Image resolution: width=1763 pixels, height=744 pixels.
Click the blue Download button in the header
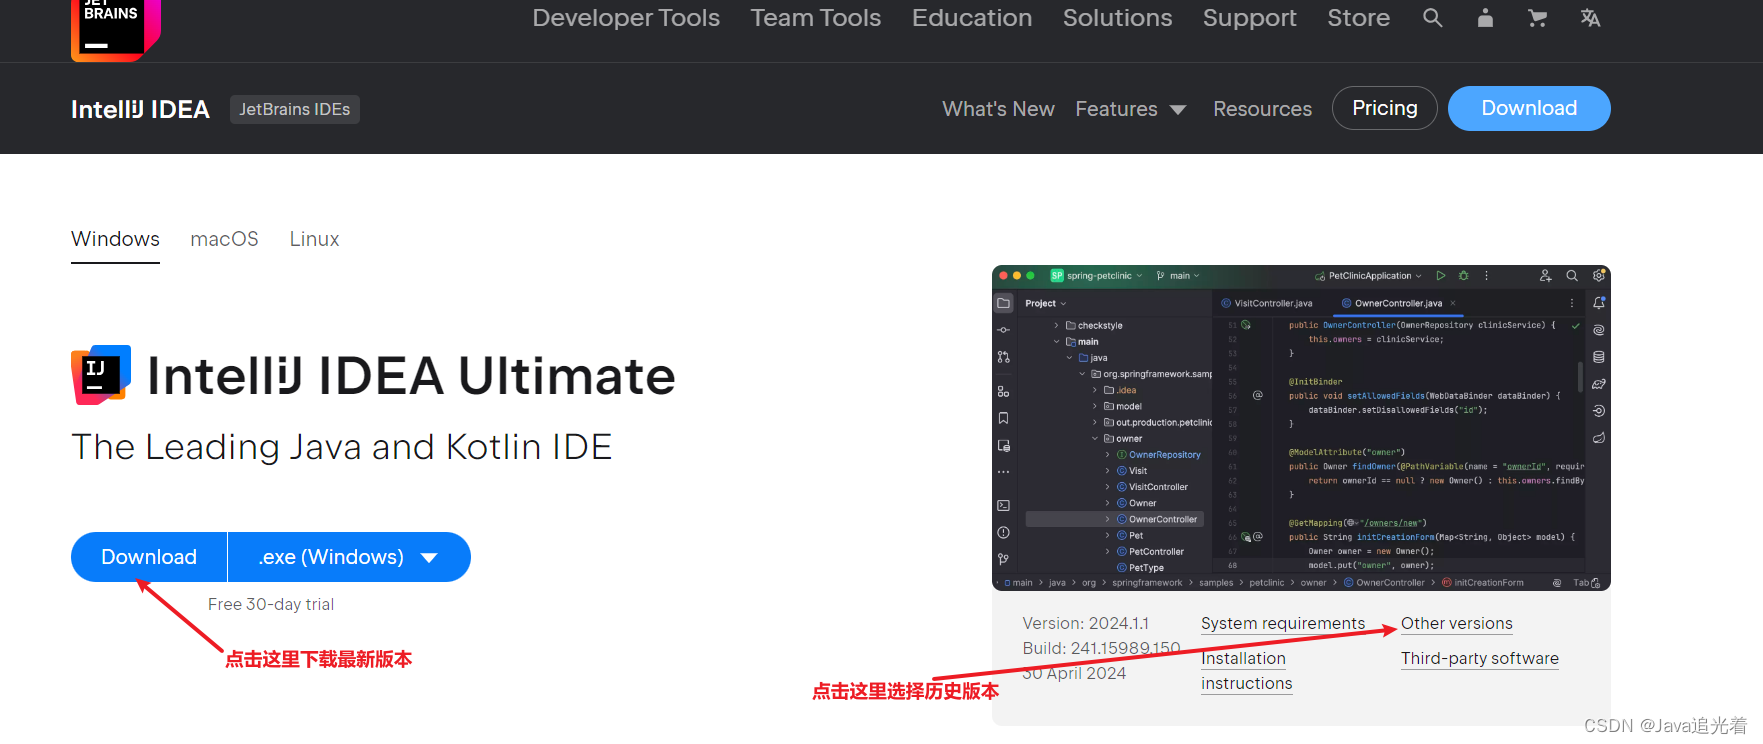[x=1529, y=108]
